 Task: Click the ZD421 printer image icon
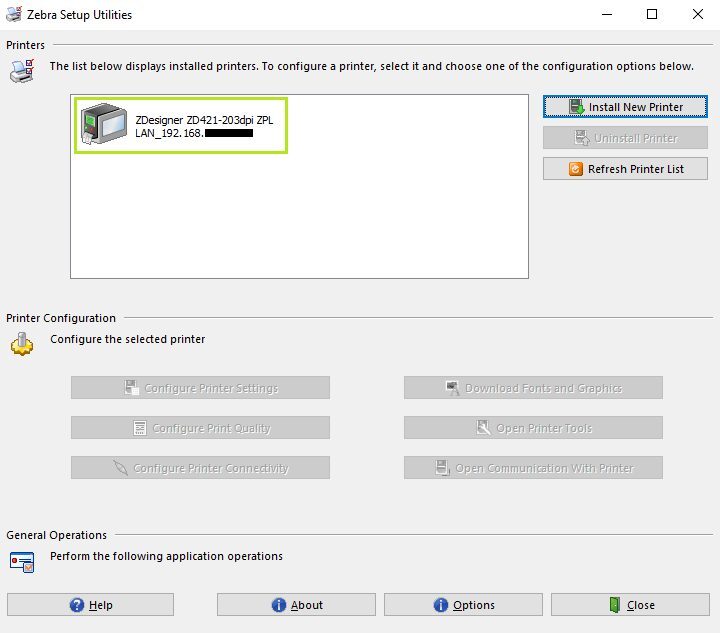click(104, 124)
